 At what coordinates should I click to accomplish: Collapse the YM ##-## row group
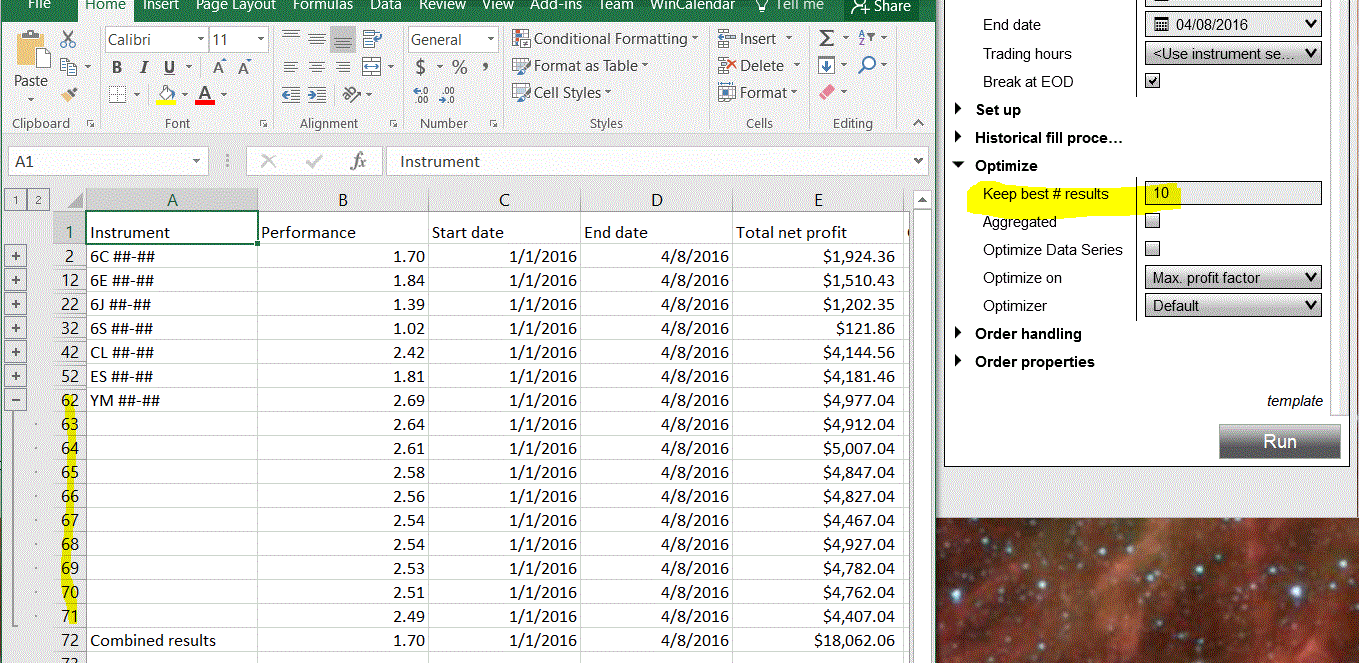[x=16, y=400]
